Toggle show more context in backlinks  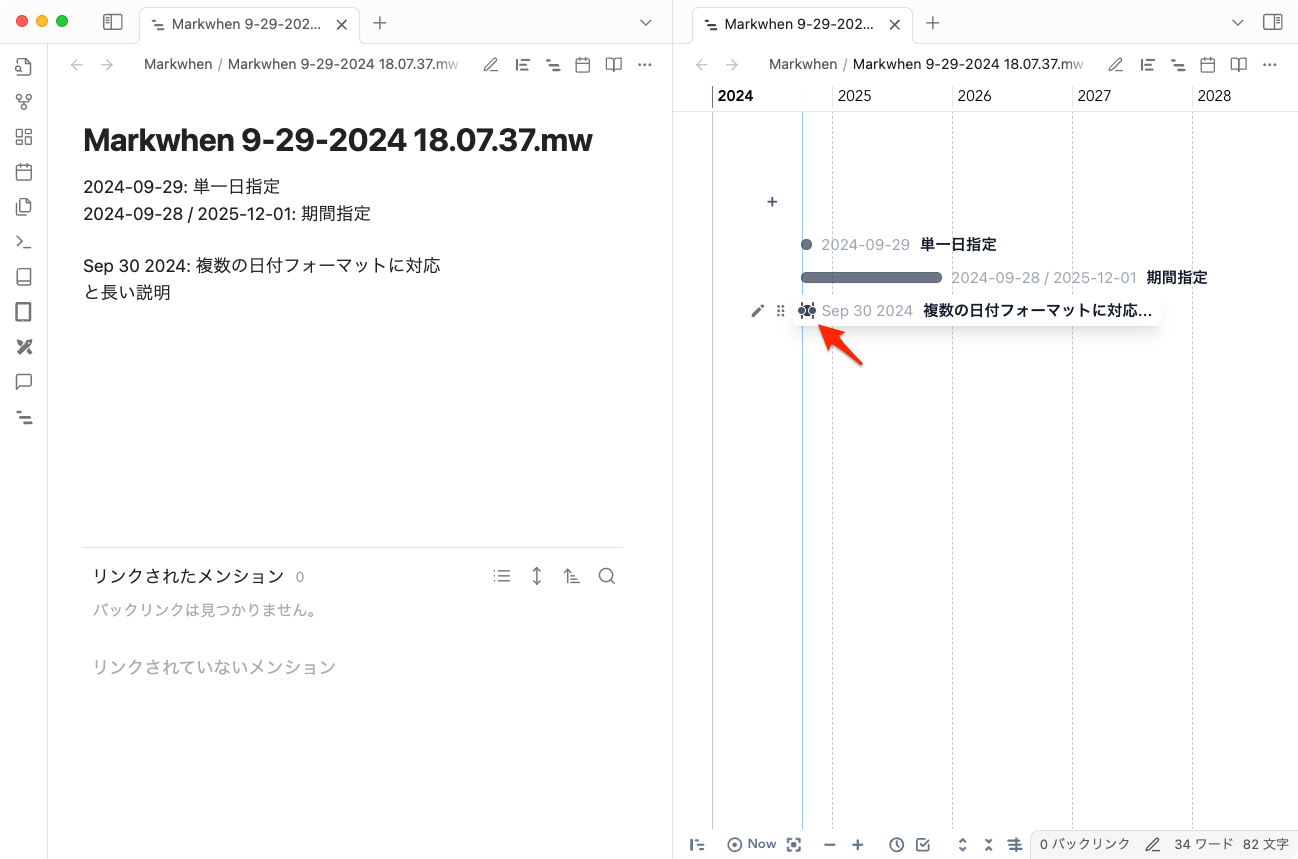[x=537, y=576]
